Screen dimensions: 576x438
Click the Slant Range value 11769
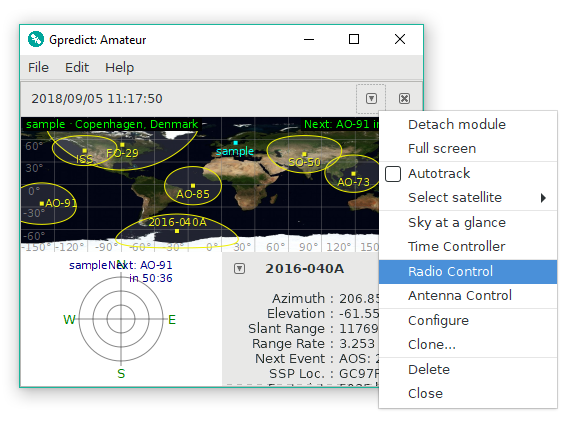point(359,329)
